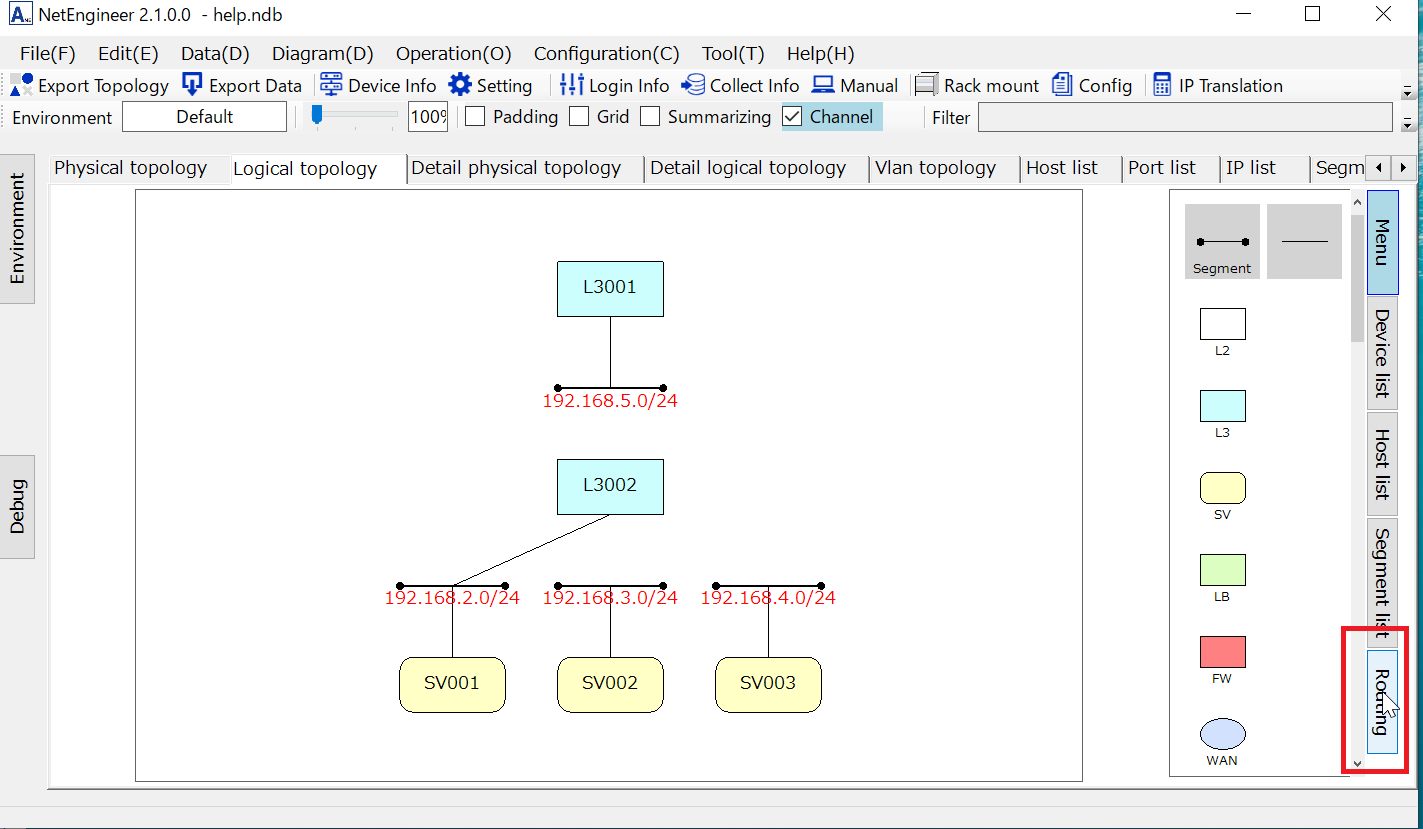Click the Collect Info toolbar icon
The image size is (1423, 829).
[693, 86]
